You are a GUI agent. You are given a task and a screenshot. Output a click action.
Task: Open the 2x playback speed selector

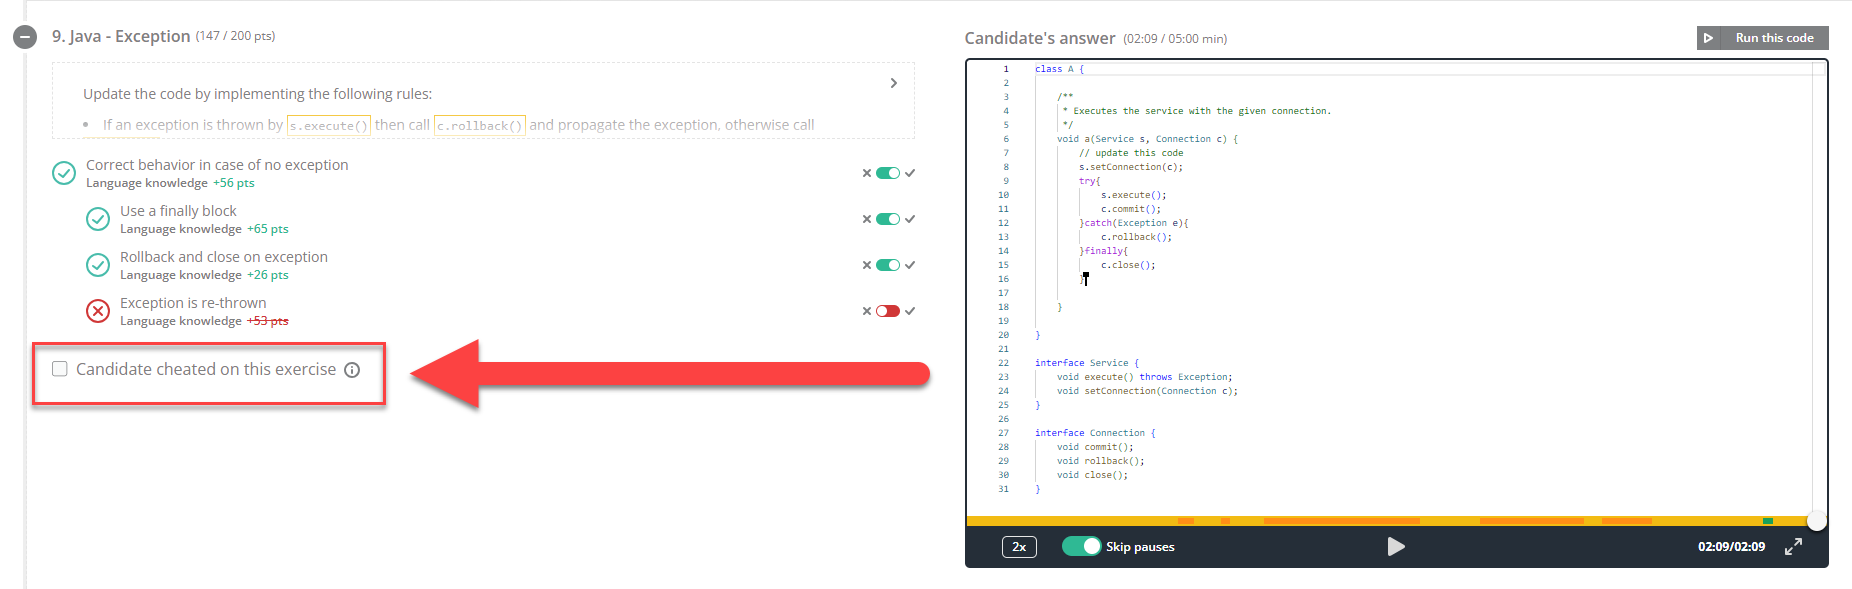pyautogui.click(x=1018, y=547)
